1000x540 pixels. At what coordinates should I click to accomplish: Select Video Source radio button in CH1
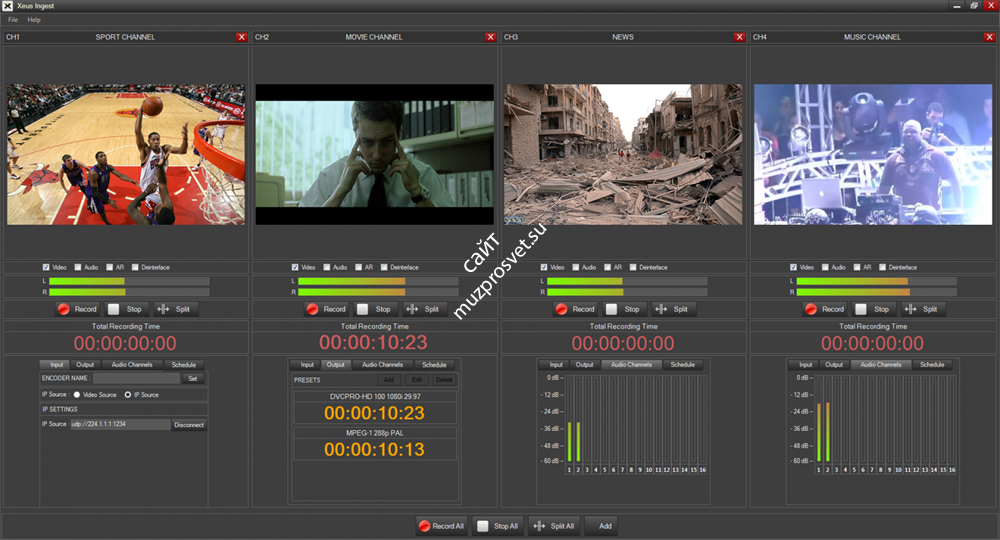coord(77,395)
